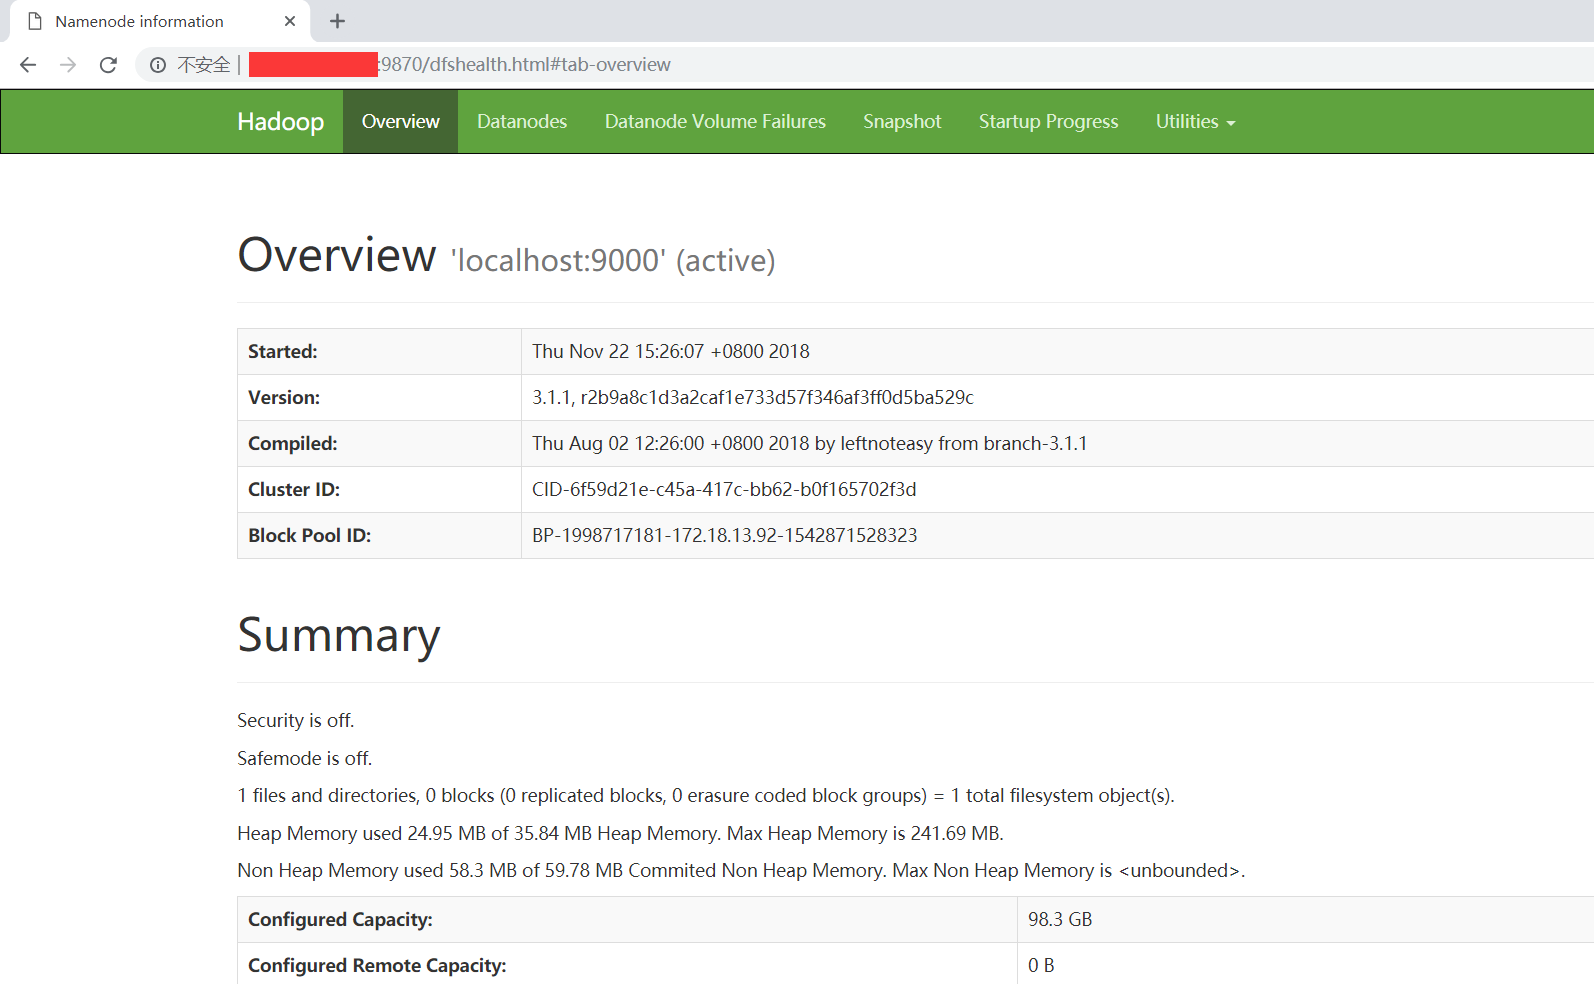Click the Compiled: row label
This screenshot has height=984, width=1594.
point(293,444)
